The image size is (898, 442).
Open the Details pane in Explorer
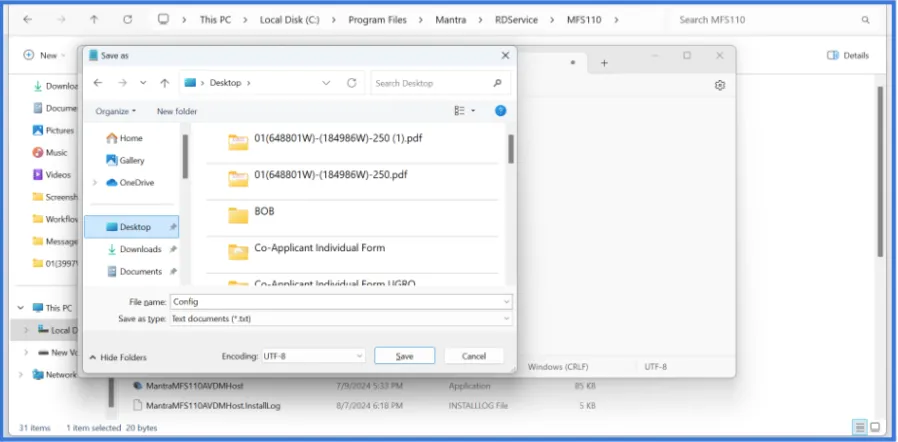848,55
